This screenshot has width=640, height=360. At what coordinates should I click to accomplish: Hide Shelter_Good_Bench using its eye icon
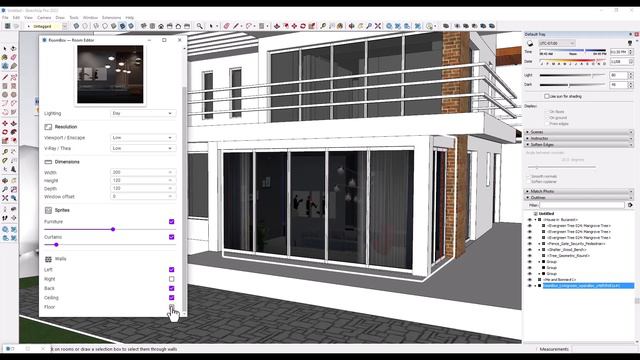click(530, 250)
